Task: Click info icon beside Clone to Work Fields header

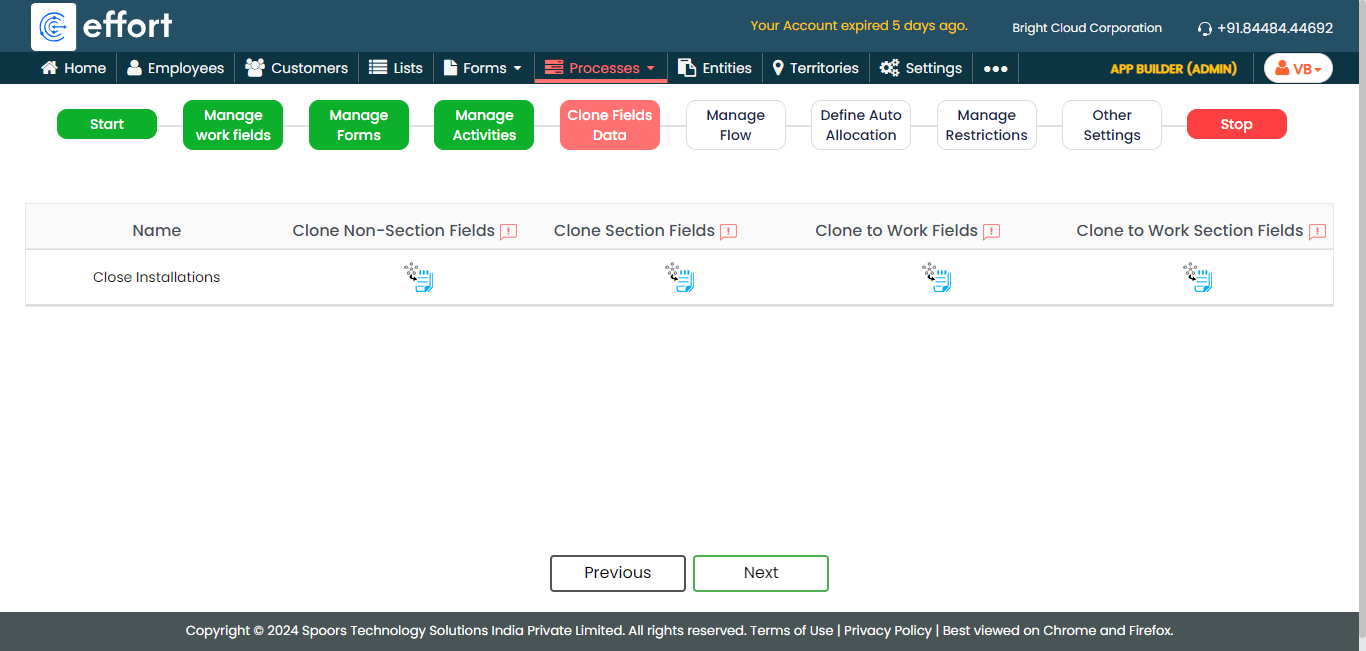Action: tap(991, 232)
